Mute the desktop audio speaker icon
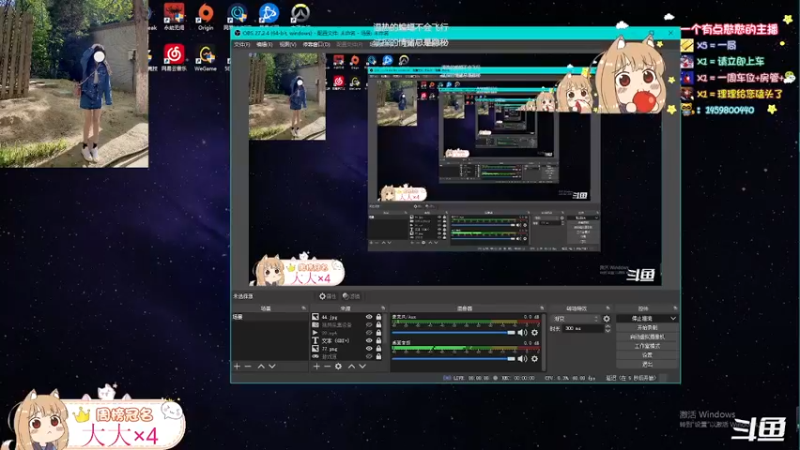 coord(522,359)
